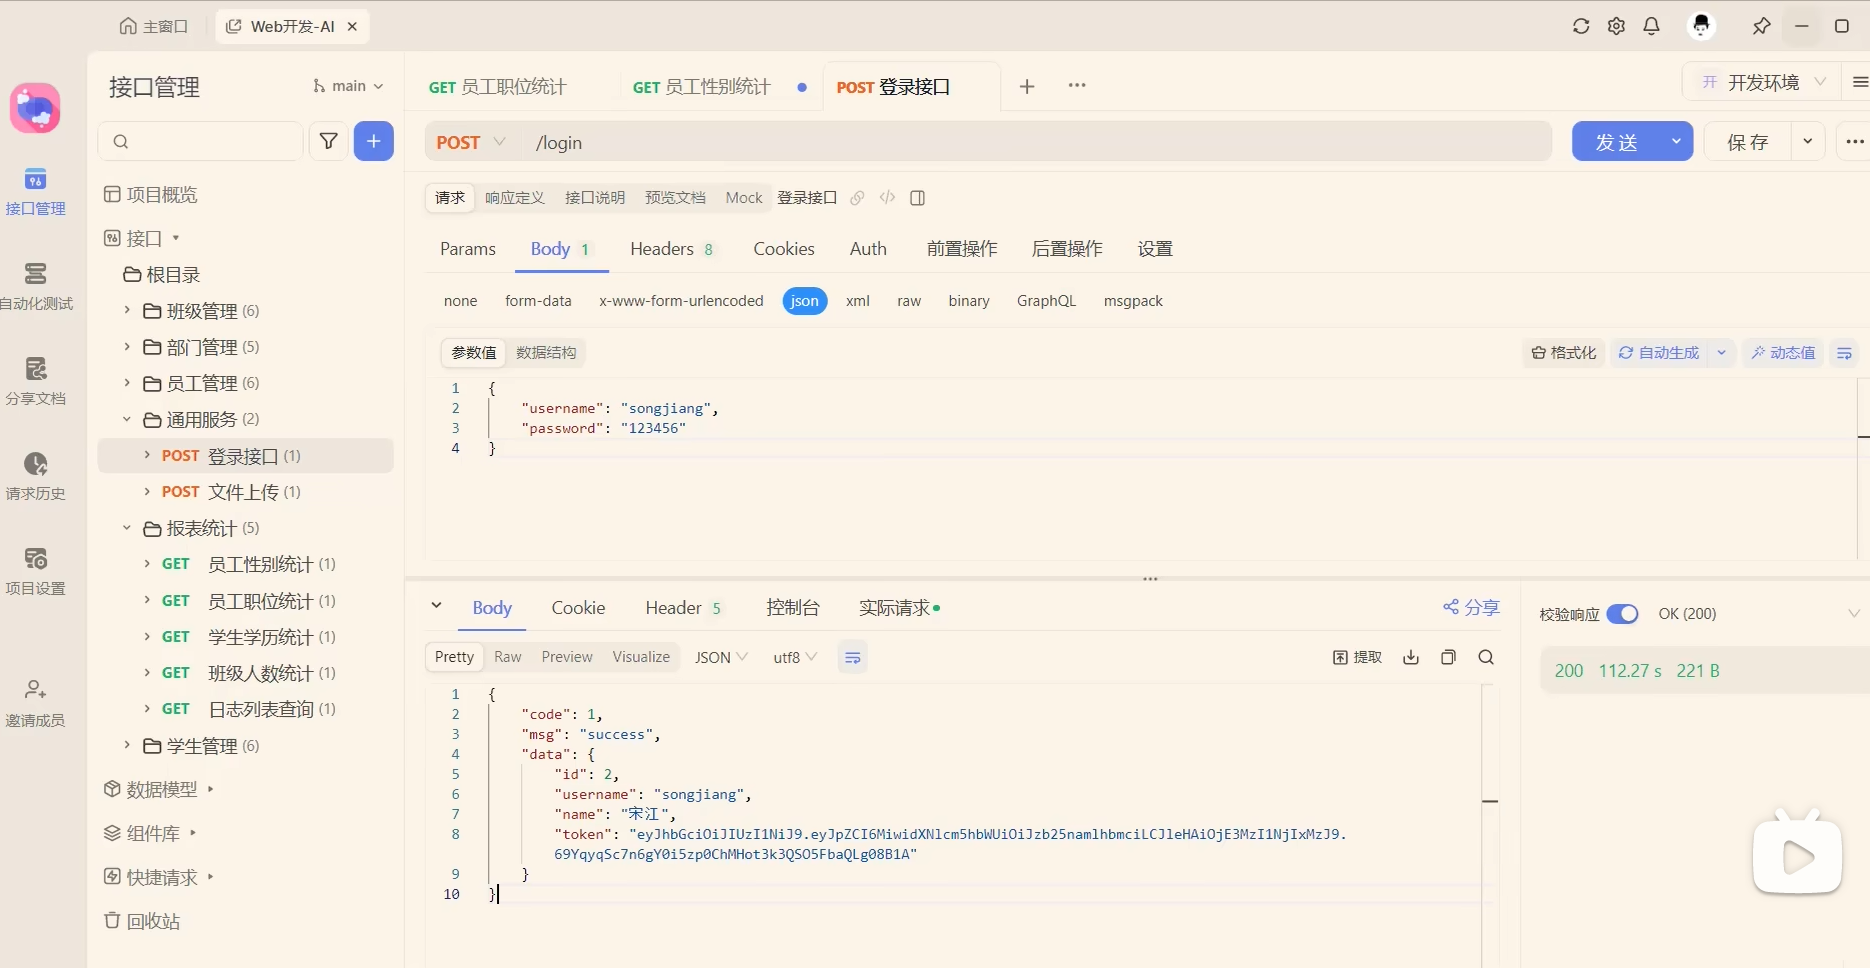Click the download response icon

coord(1411,657)
